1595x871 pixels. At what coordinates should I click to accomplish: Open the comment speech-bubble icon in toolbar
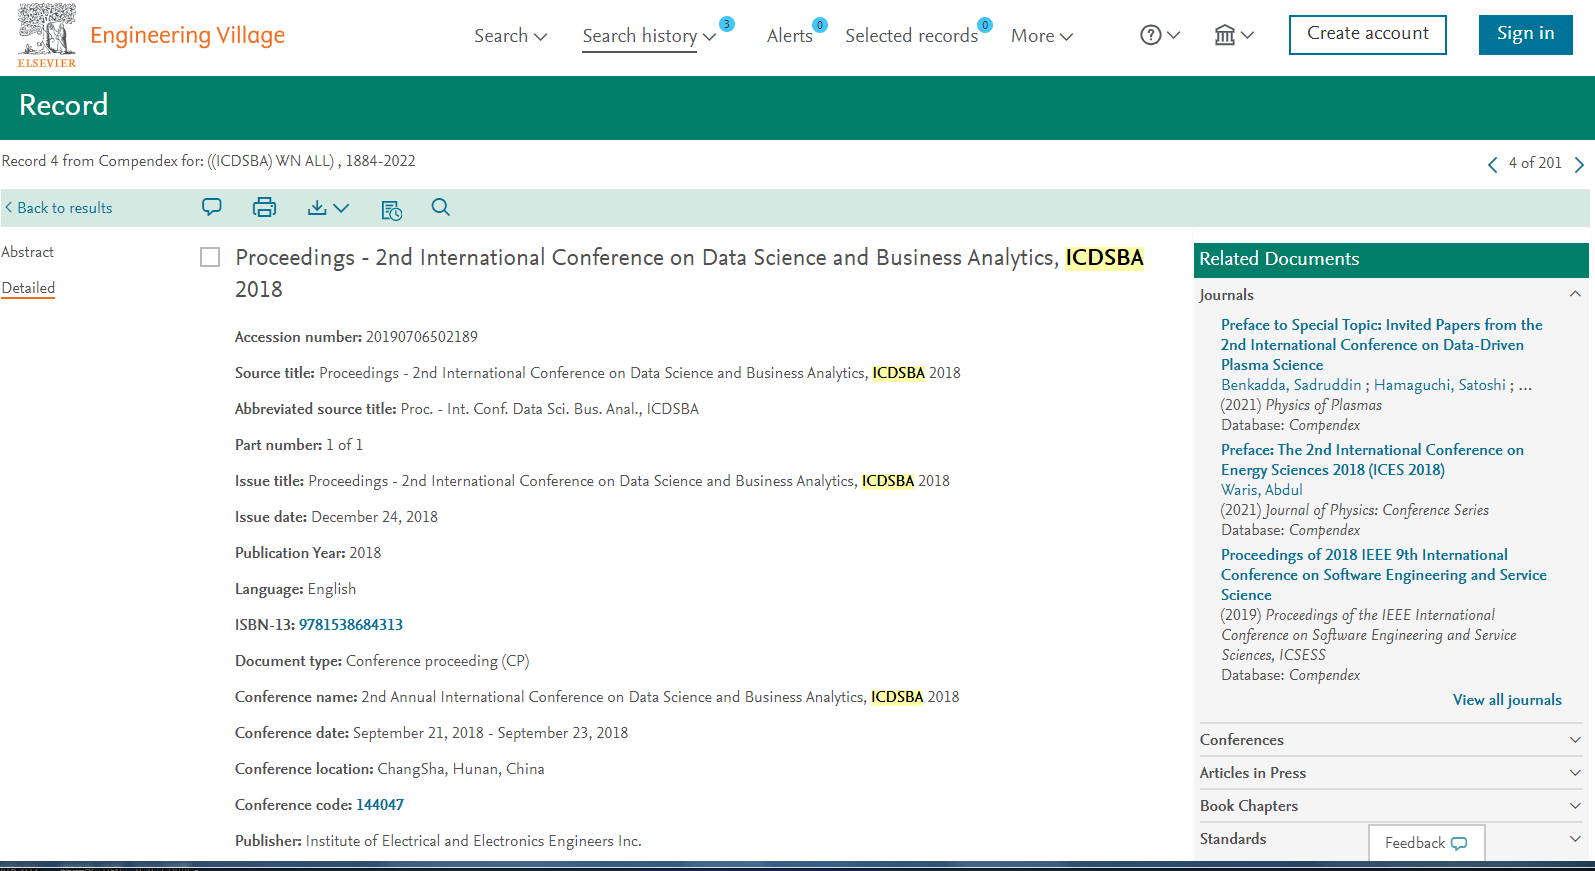click(x=212, y=207)
